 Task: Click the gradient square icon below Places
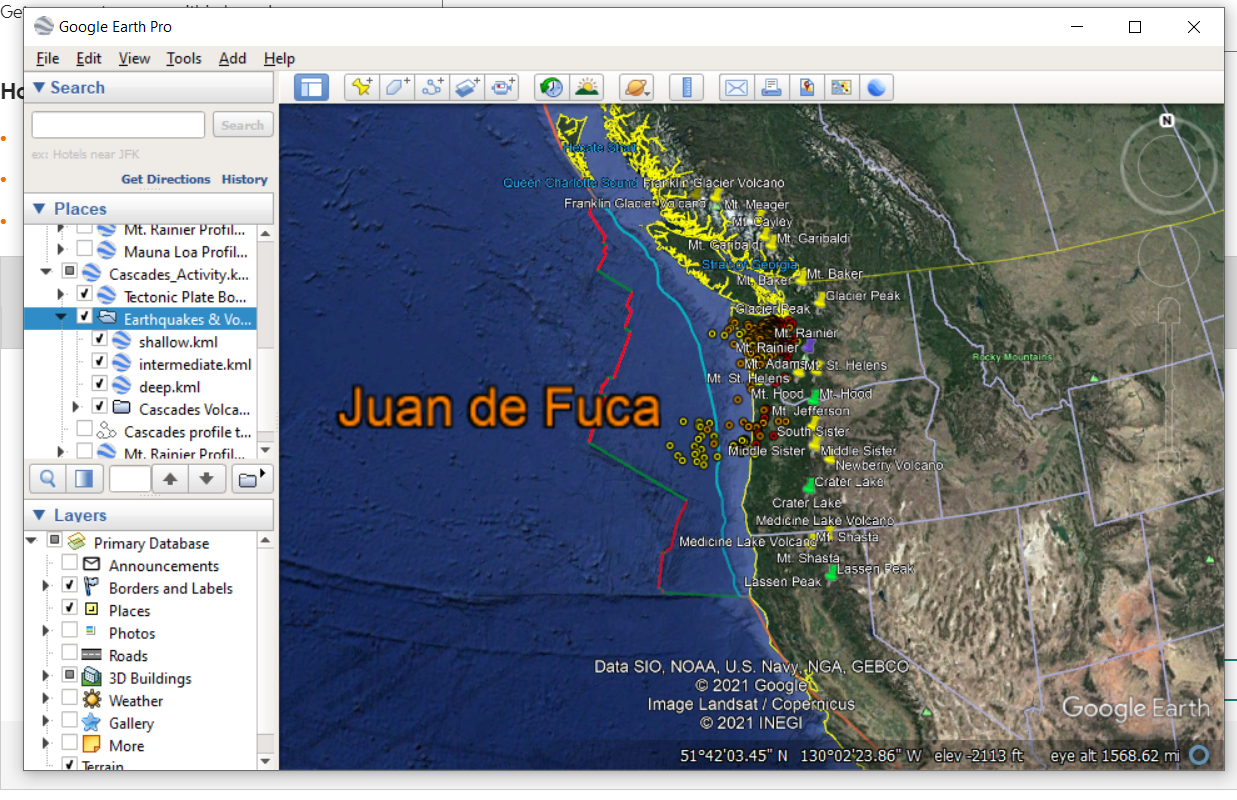[x=85, y=479]
